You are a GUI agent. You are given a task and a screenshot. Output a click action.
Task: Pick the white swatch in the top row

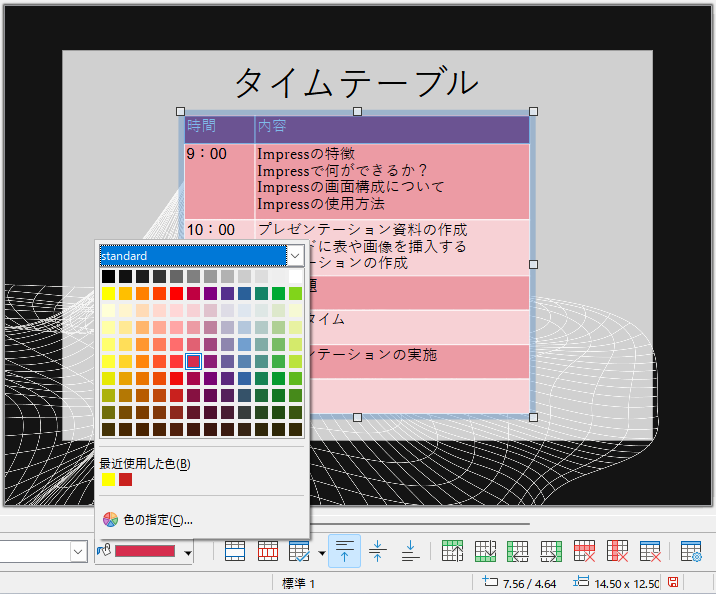tap(295, 276)
